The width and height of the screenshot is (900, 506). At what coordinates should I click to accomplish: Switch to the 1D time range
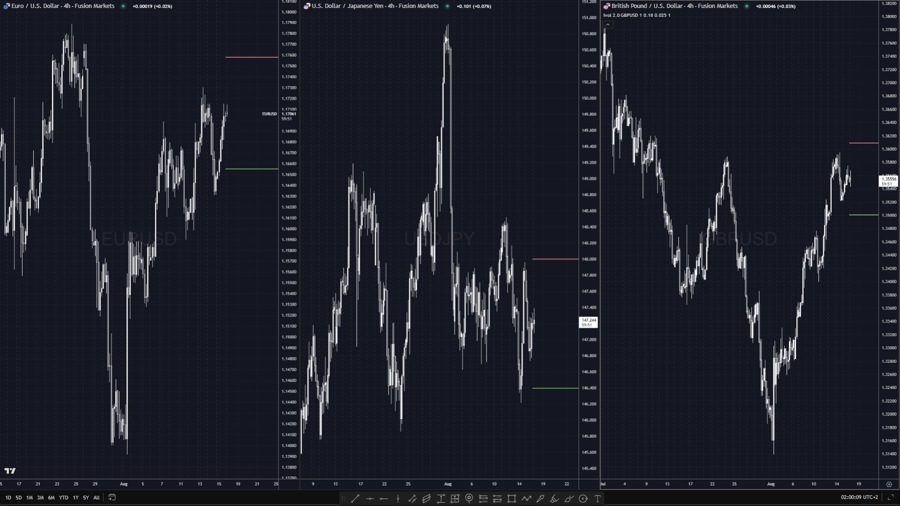[x=8, y=497]
